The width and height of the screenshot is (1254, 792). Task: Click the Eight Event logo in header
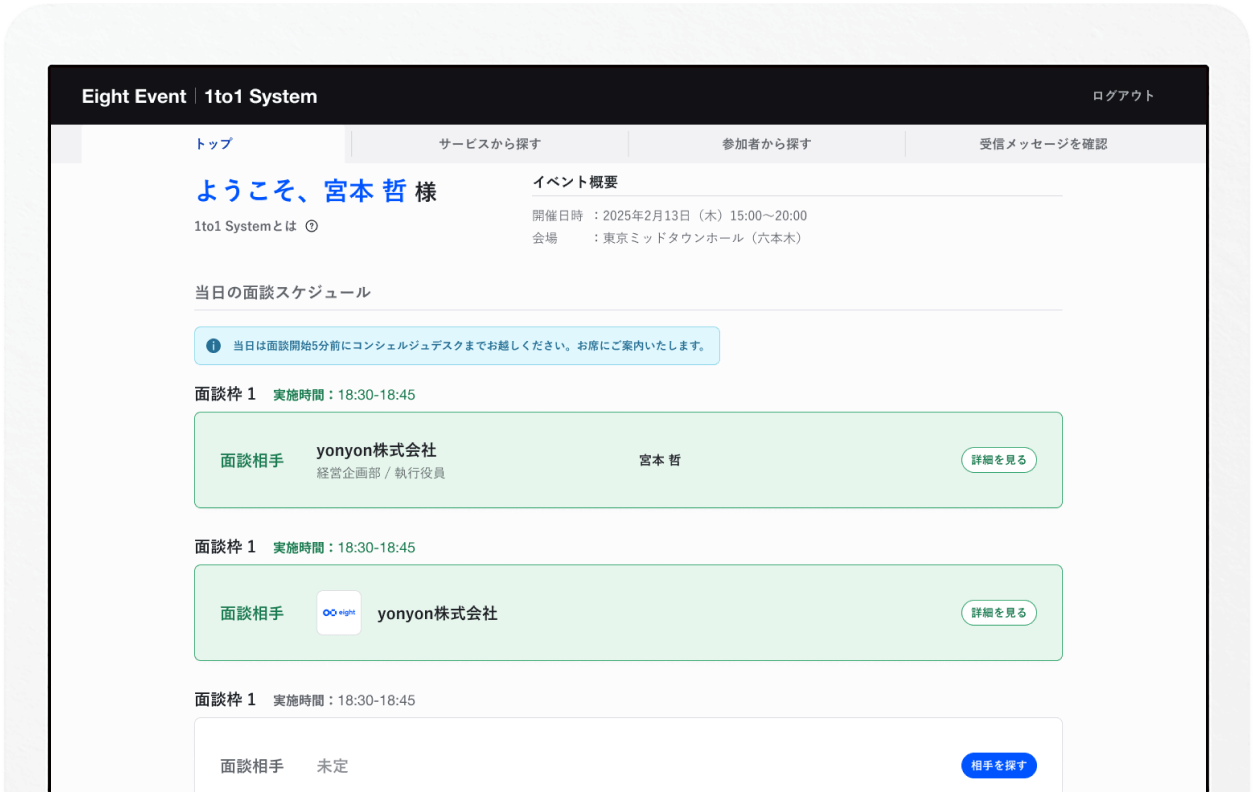click(134, 97)
